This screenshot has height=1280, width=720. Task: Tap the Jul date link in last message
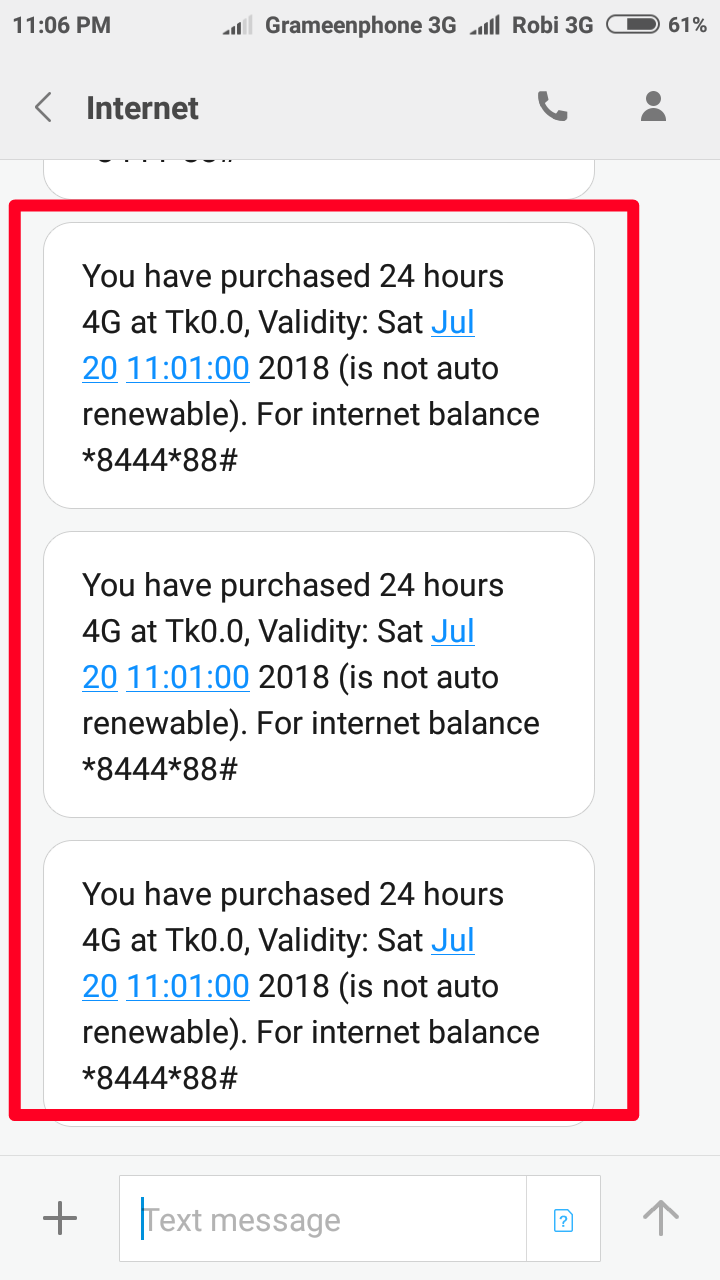(452, 941)
